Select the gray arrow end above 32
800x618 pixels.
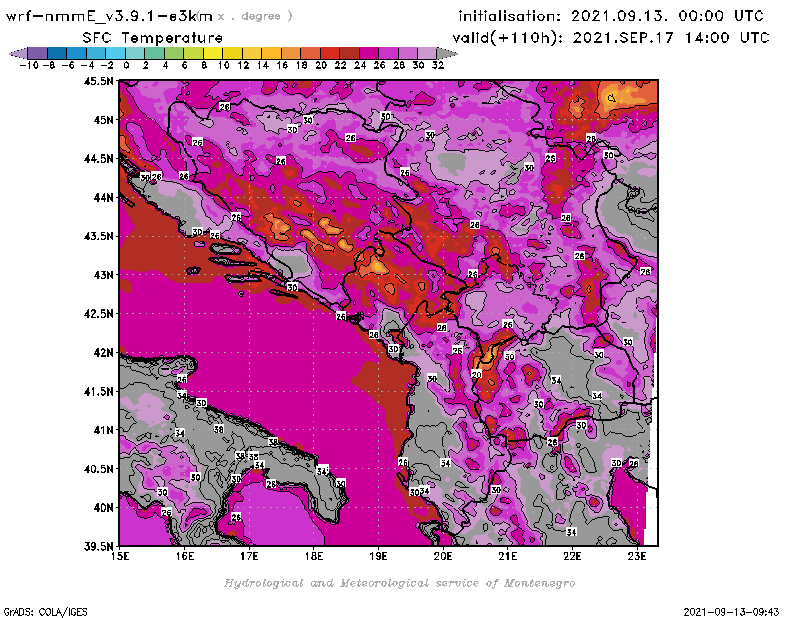447,53
